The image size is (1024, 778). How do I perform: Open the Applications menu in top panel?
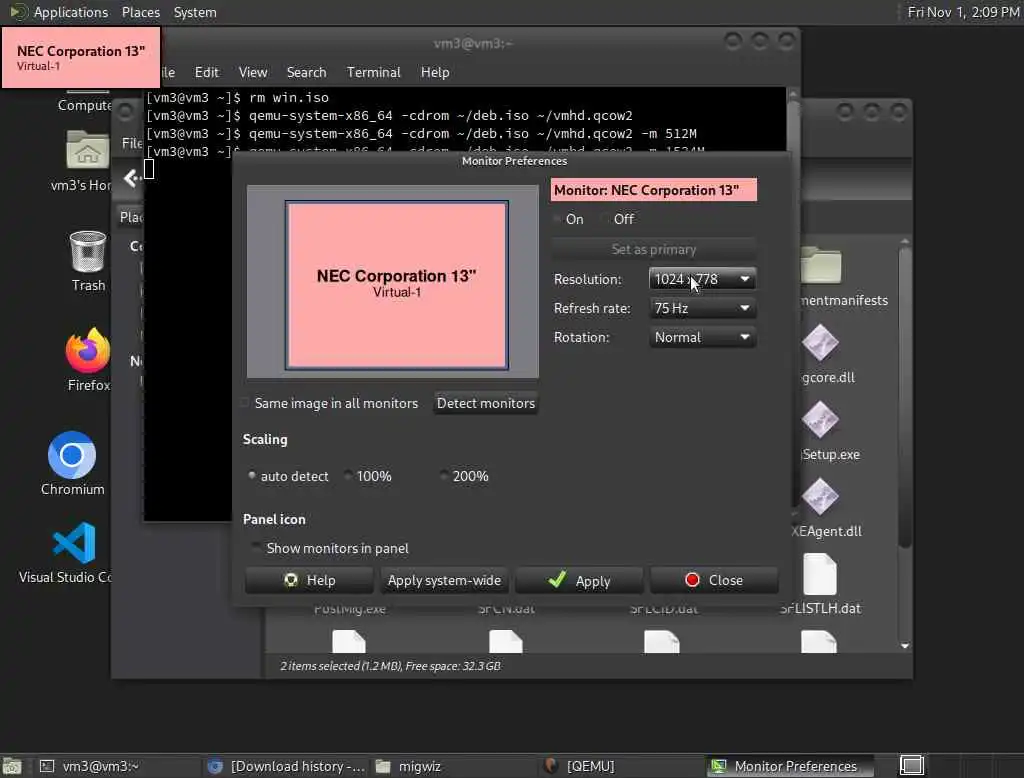click(71, 12)
